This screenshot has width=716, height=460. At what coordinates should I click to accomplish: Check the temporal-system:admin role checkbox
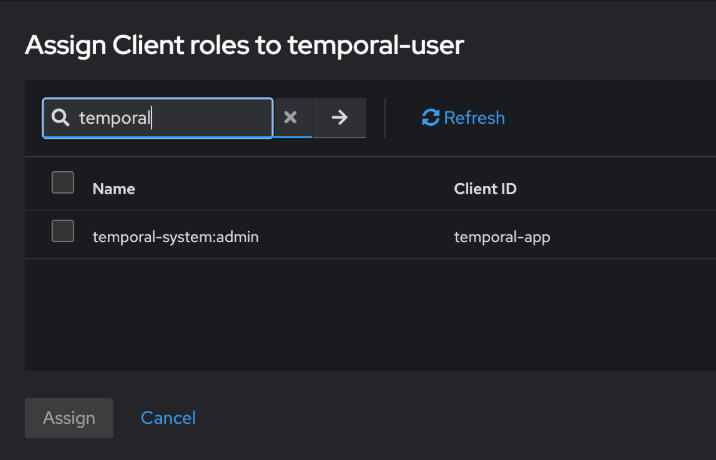coord(63,231)
